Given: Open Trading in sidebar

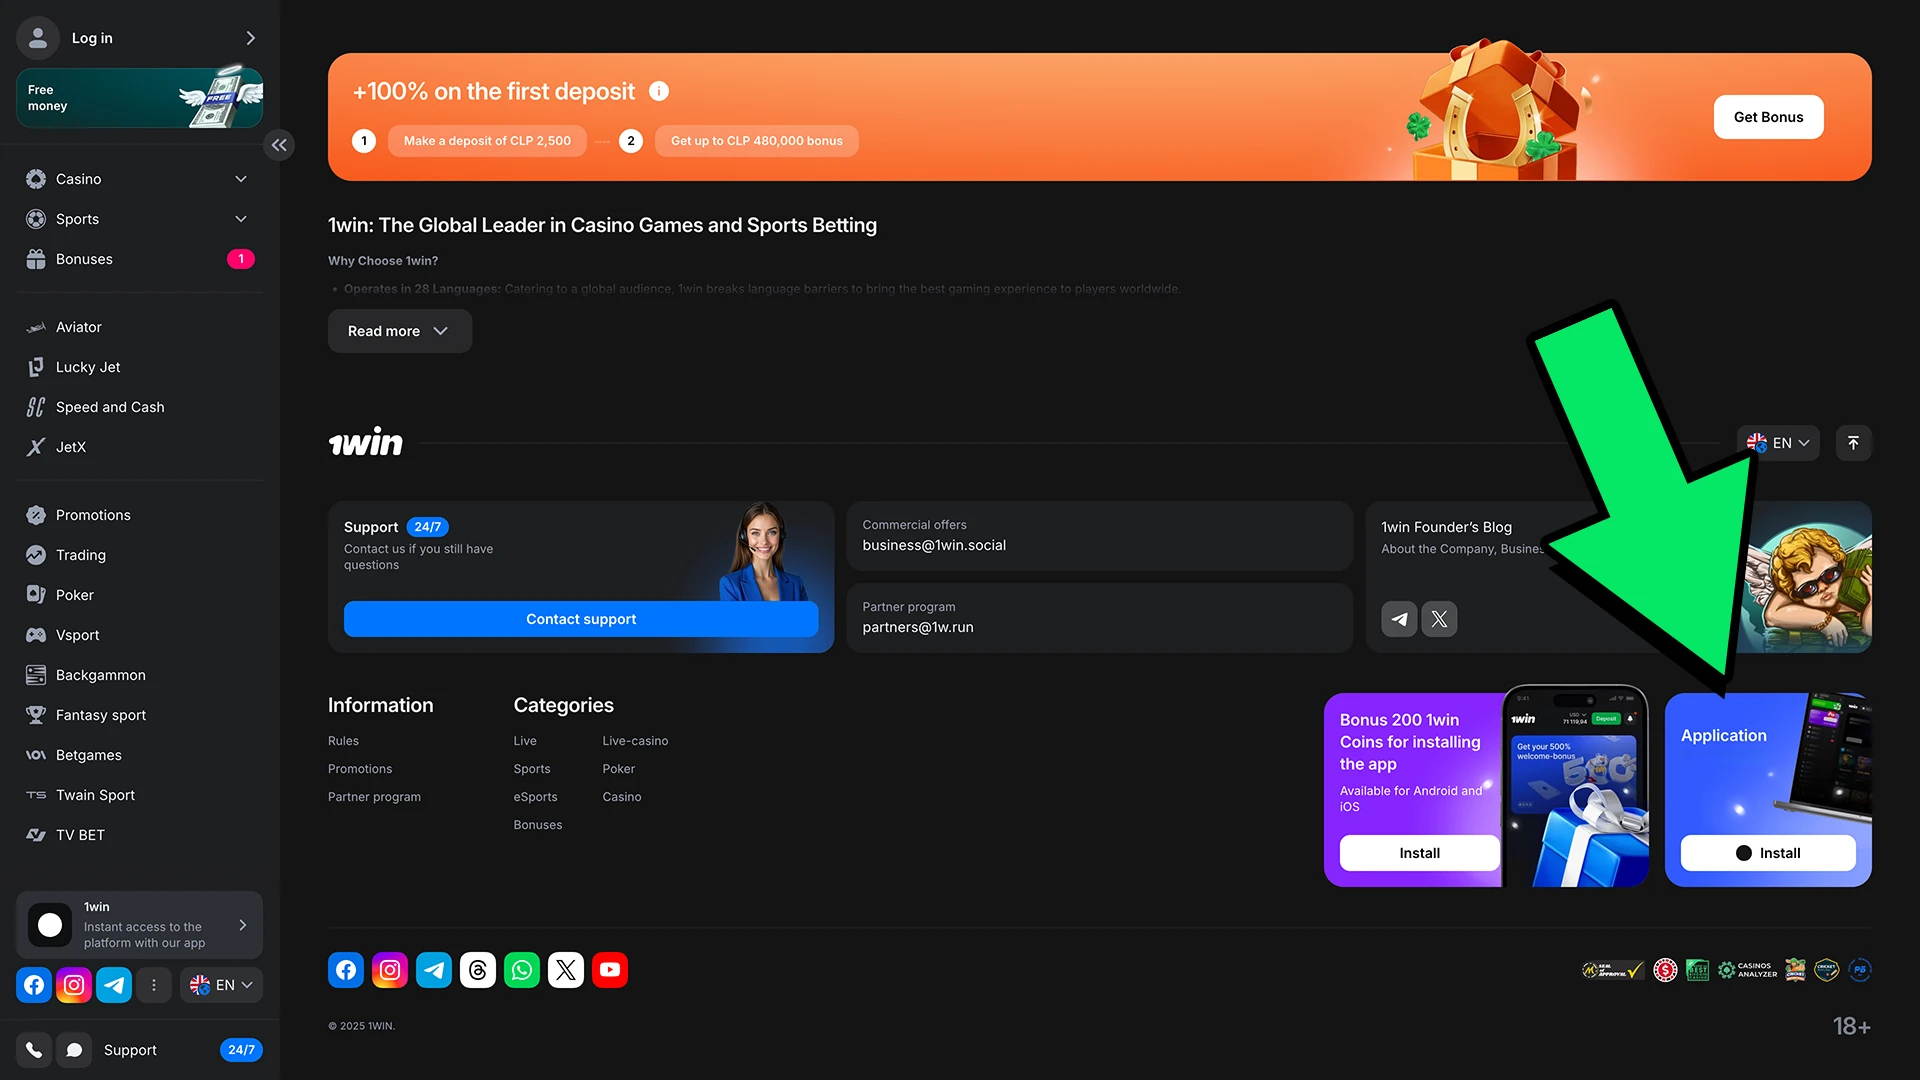Looking at the screenshot, I should coord(139,555).
